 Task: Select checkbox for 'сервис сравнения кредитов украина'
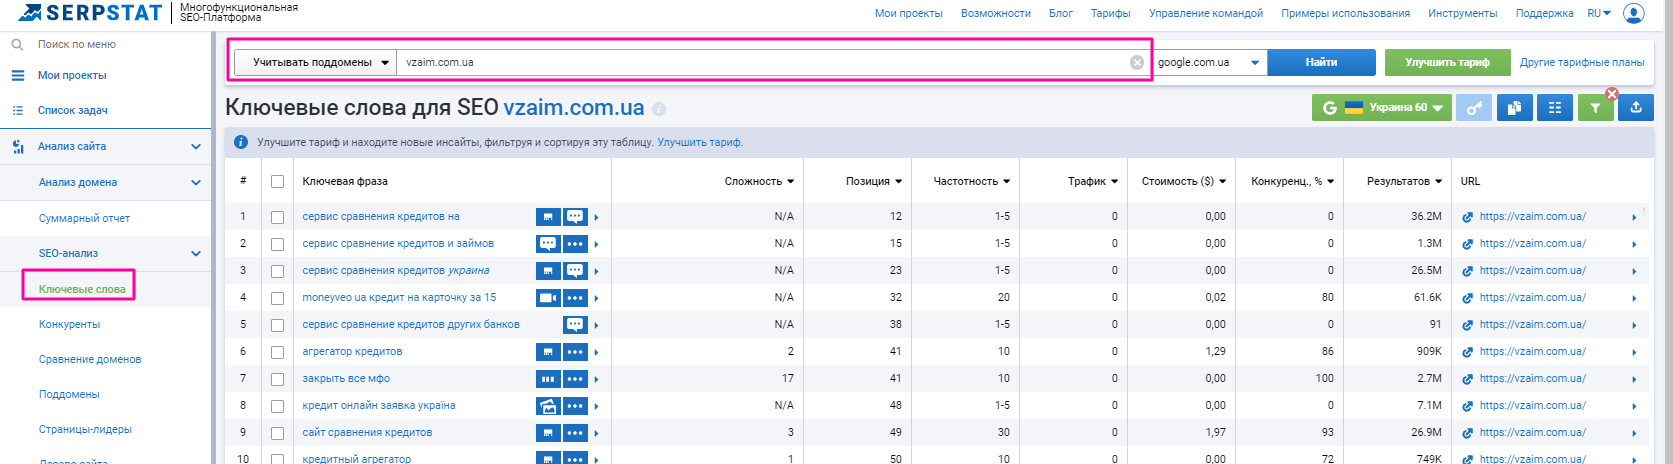click(278, 271)
